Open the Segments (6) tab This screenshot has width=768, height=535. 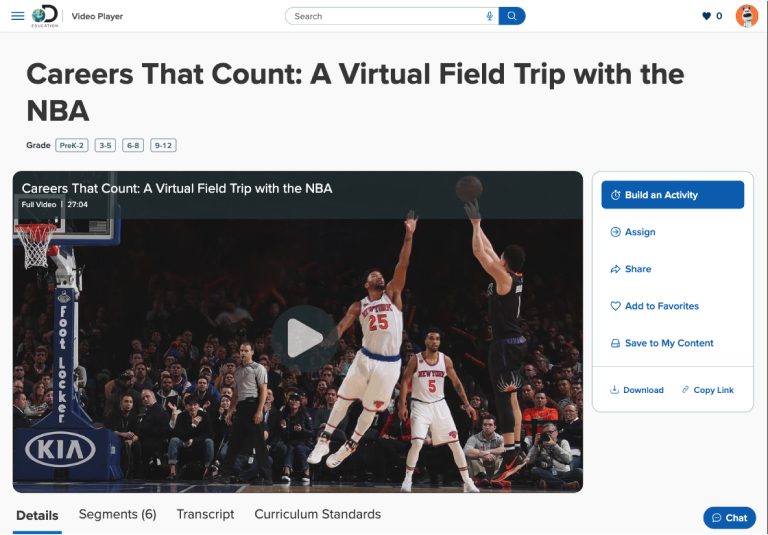point(118,514)
